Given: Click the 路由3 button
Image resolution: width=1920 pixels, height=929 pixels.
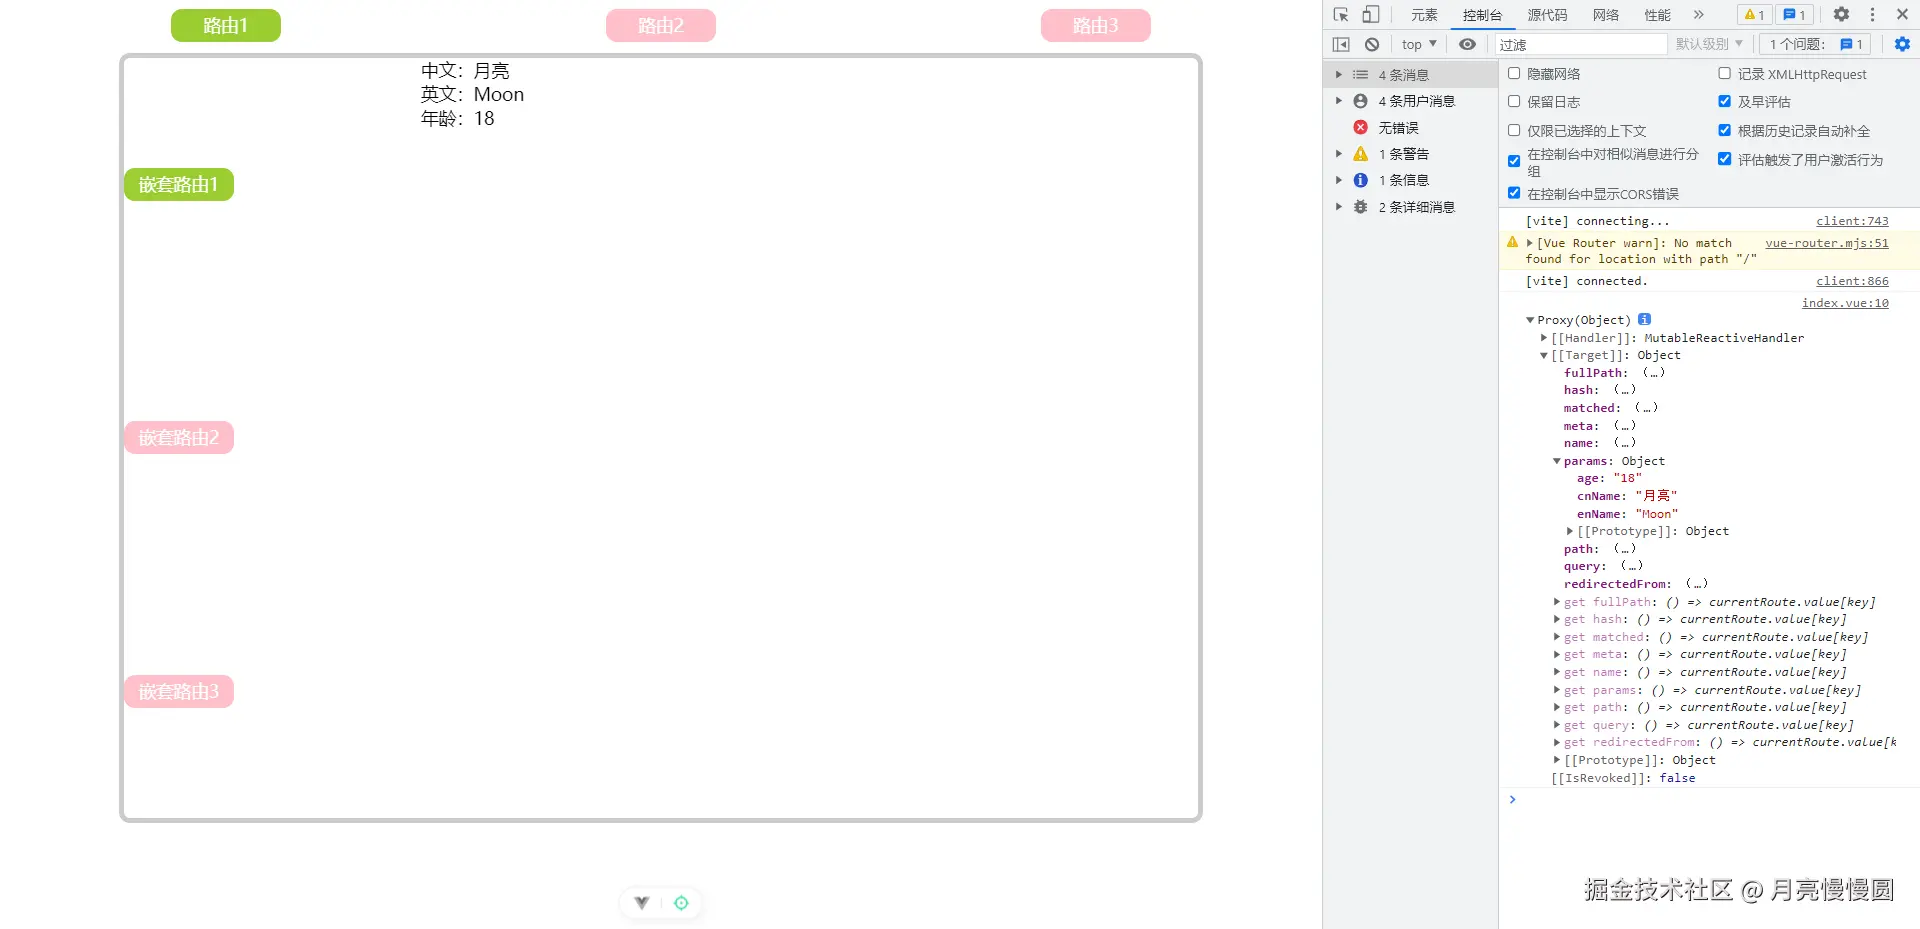Looking at the screenshot, I should (x=1096, y=26).
